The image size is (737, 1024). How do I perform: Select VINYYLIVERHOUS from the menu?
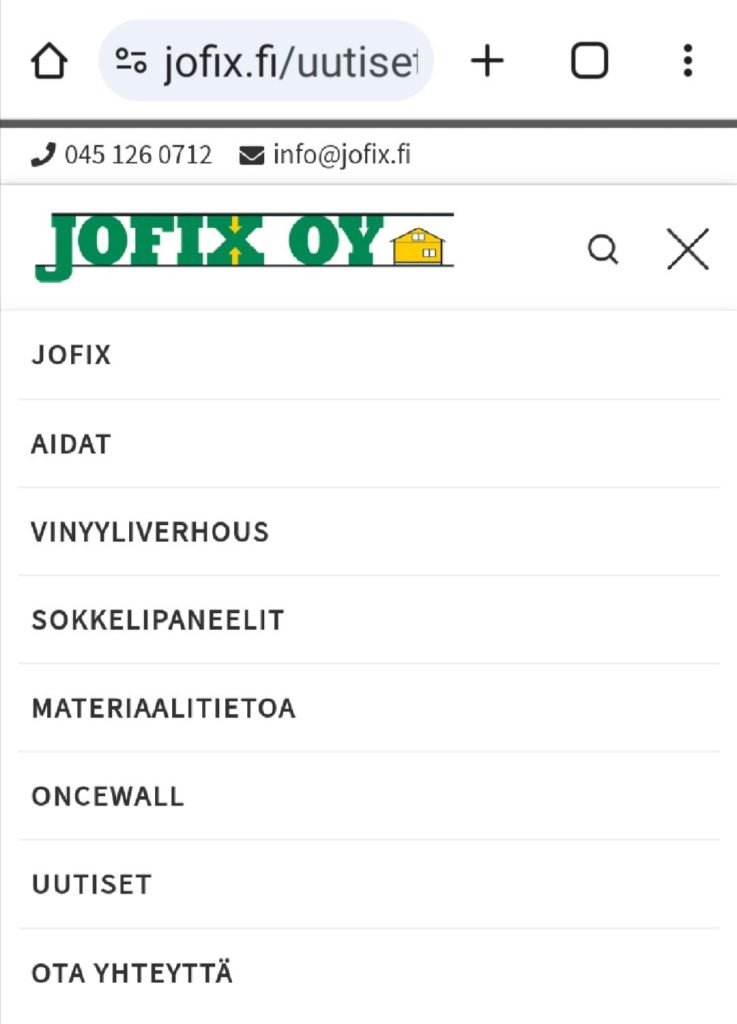pyautogui.click(x=150, y=531)
